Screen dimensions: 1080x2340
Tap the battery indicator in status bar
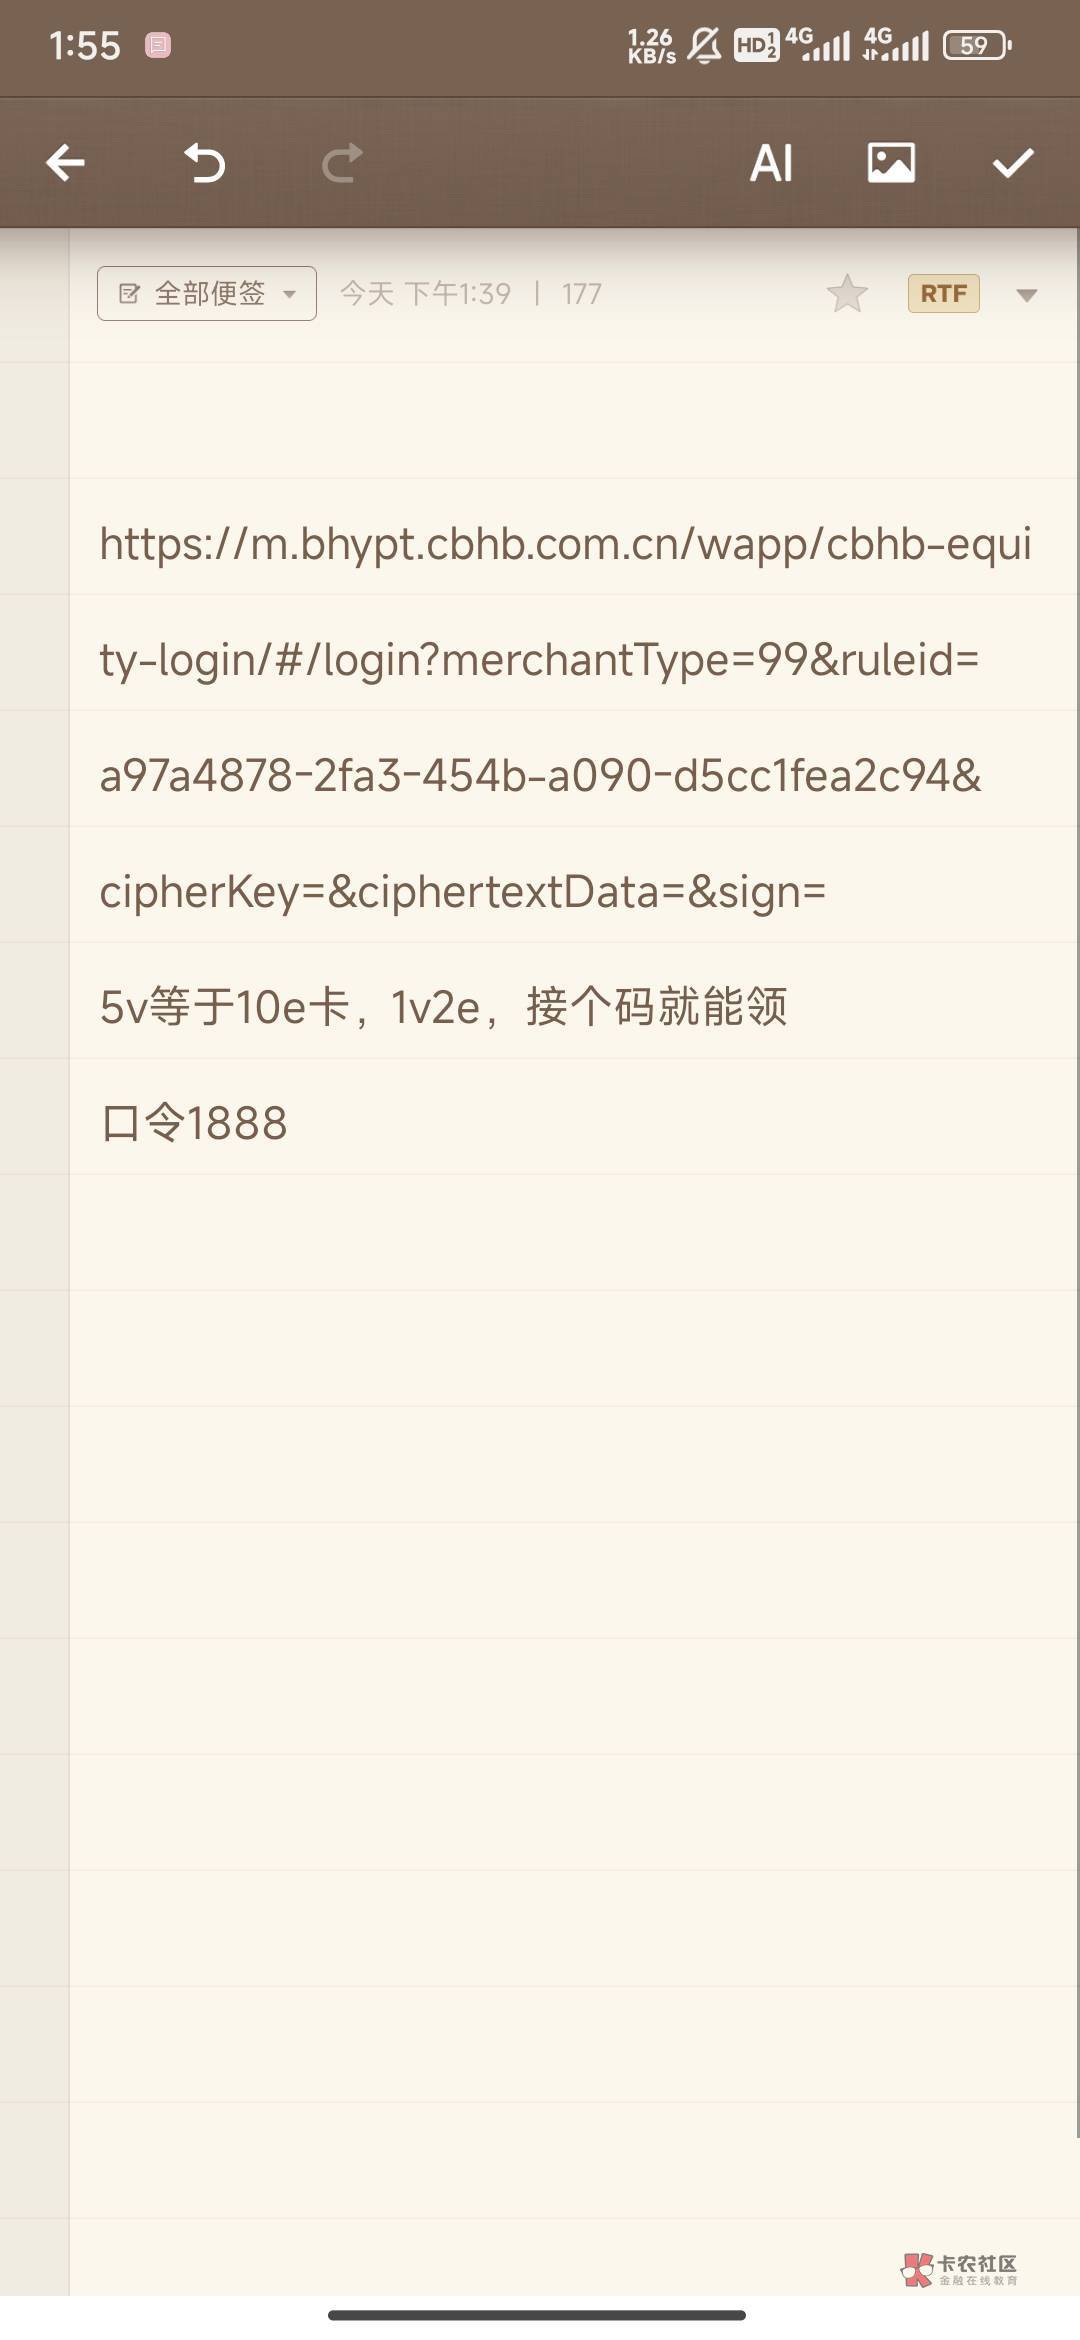pyautogui.click(x=977, y=46)
